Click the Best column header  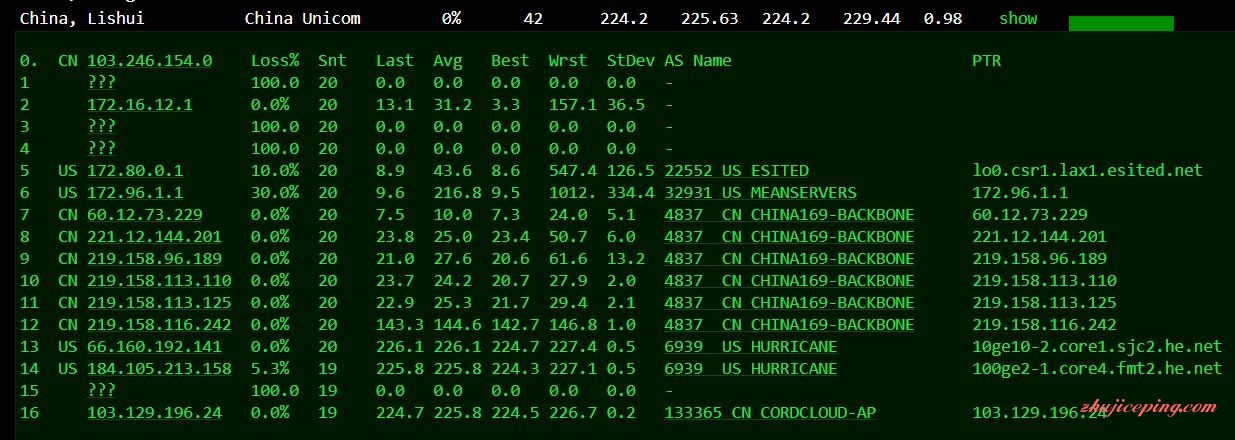[x=510, y=61]
